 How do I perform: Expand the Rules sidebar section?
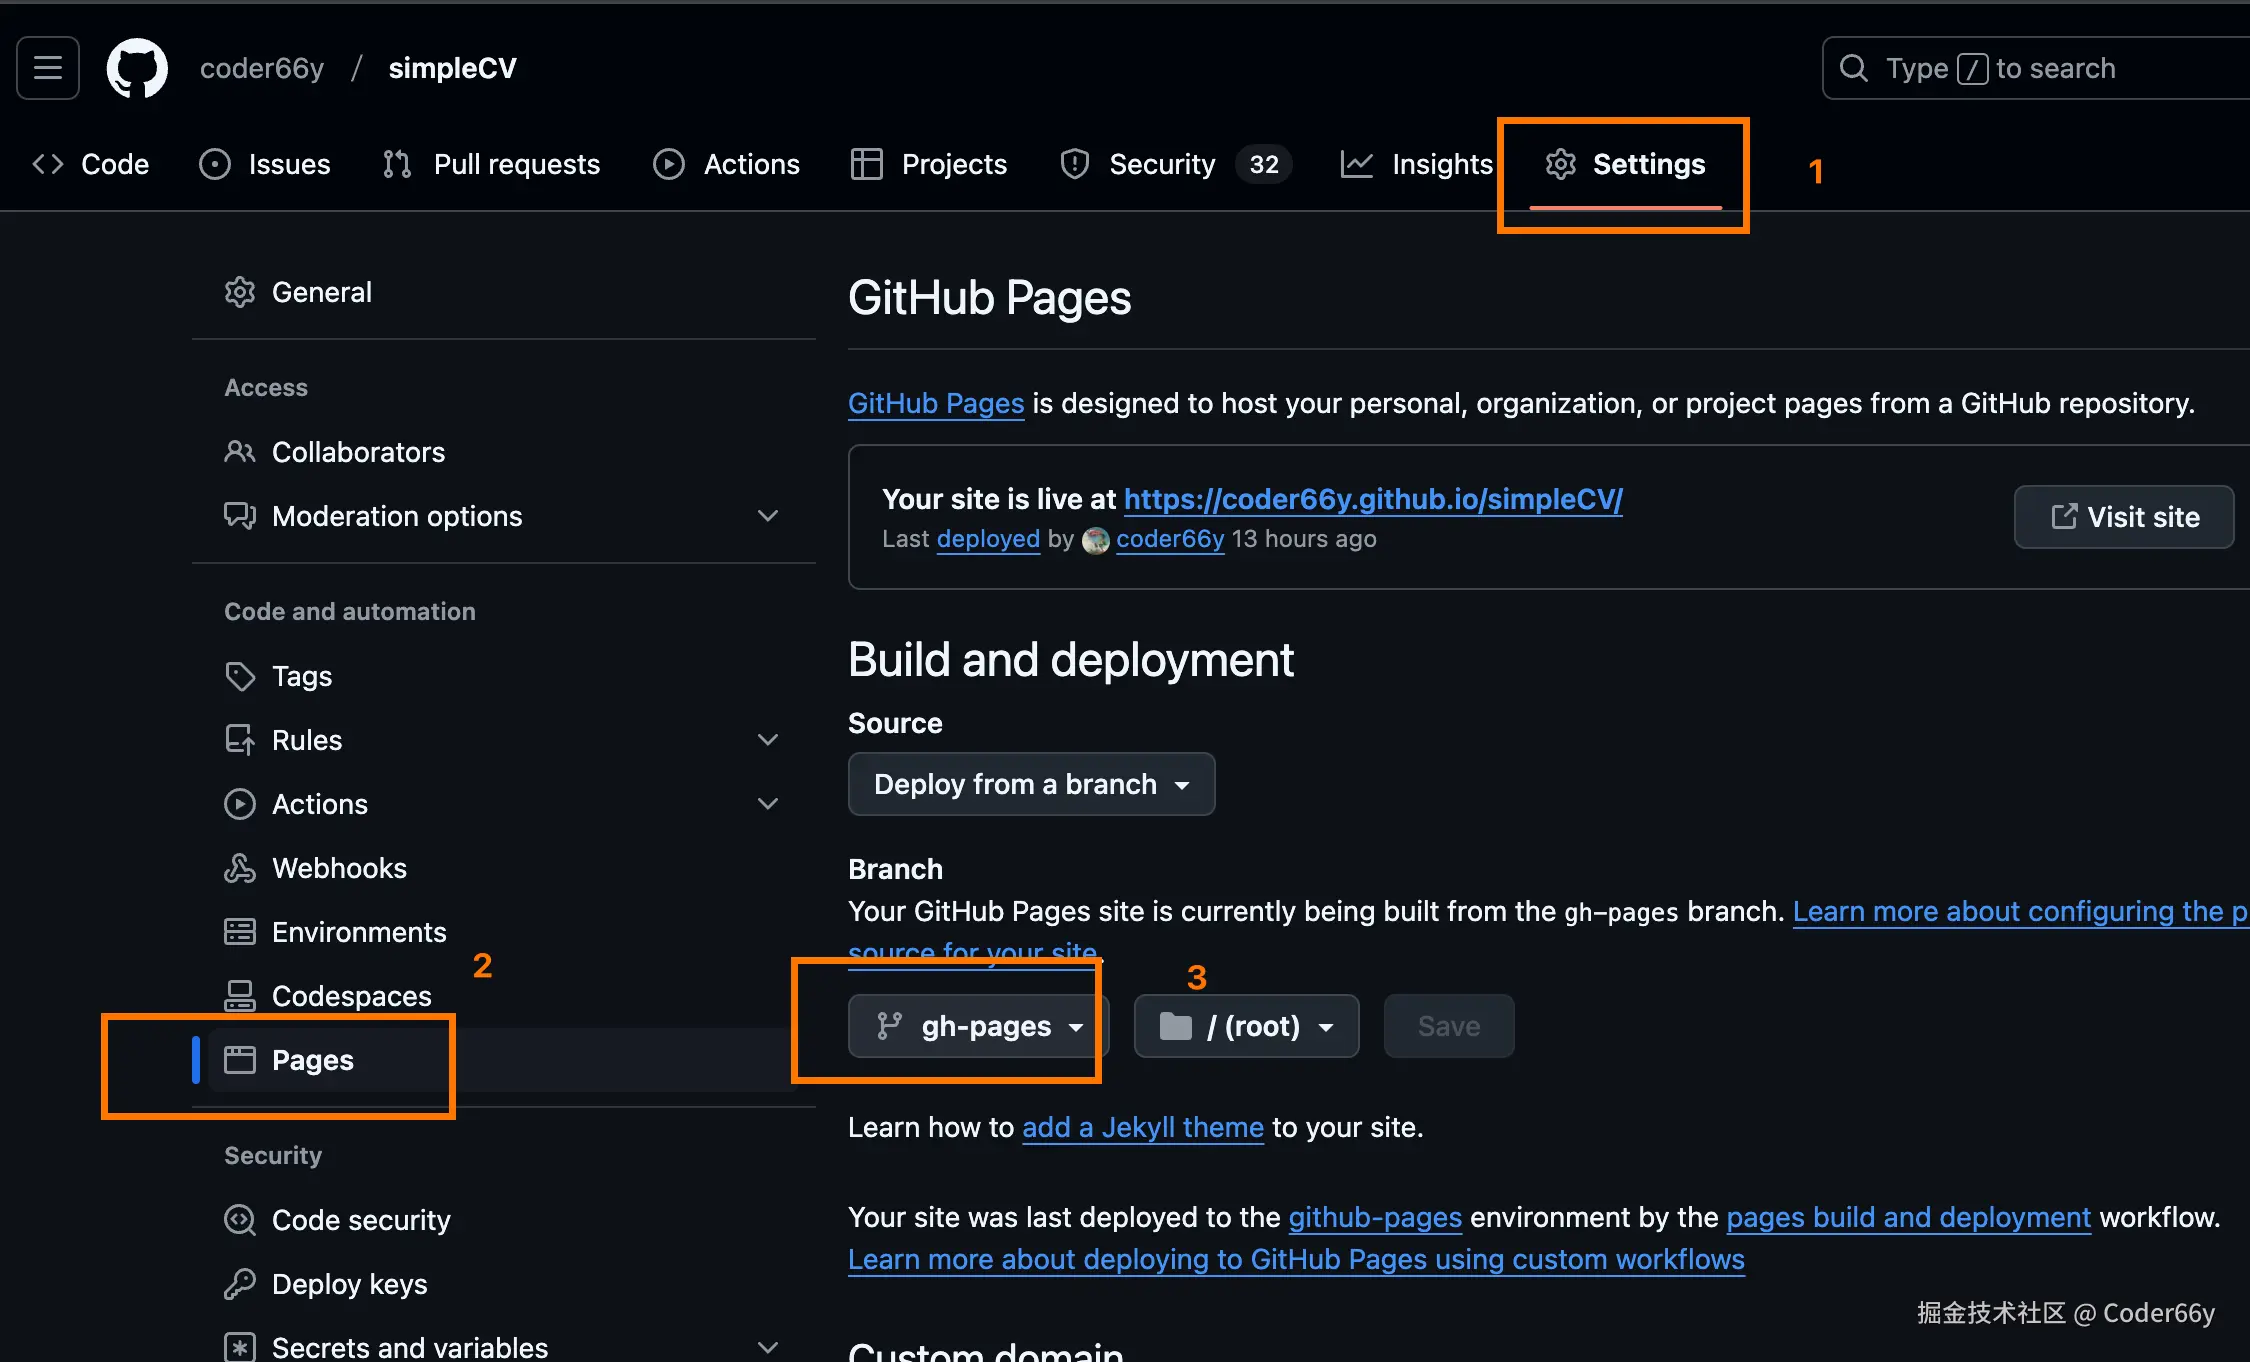point(768,740)
